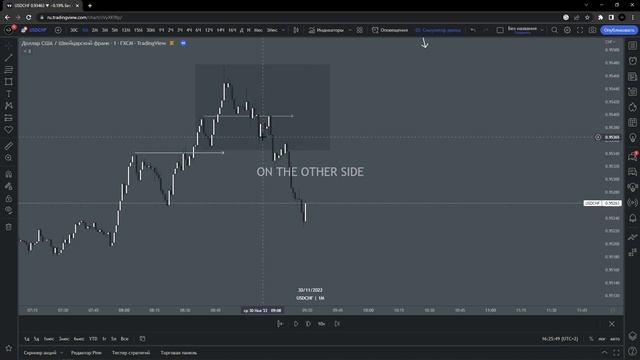Open the watchlist panel in right sidebar
Image resolution: width=640 pixels, height=360 pixels.
[633, 46]
